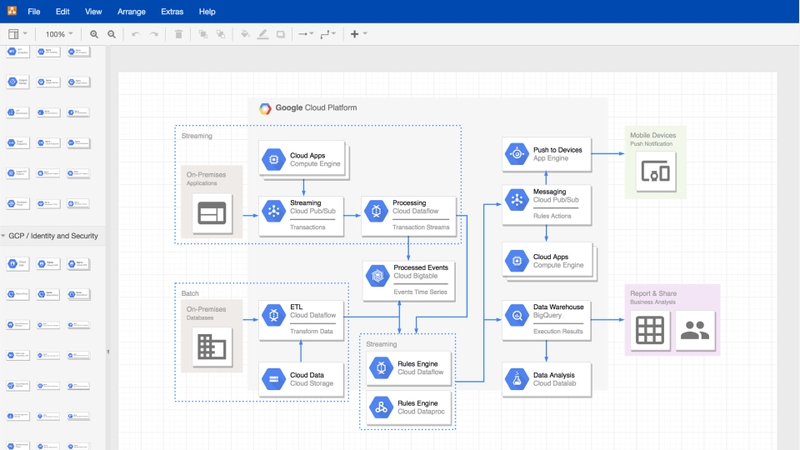Click the undo arrow in toolbar
800x450 pixels.
coord(136,34)
